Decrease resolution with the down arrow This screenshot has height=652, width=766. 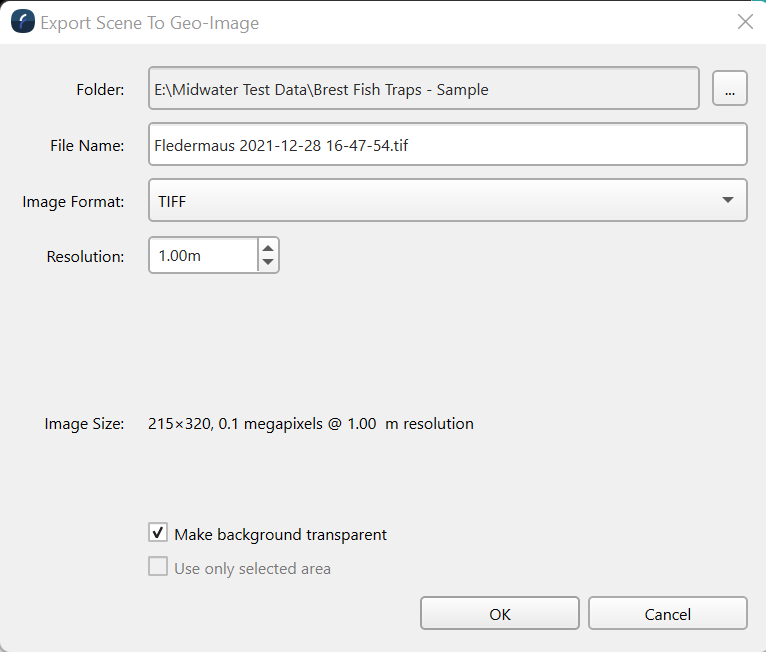tap(267, 263)
